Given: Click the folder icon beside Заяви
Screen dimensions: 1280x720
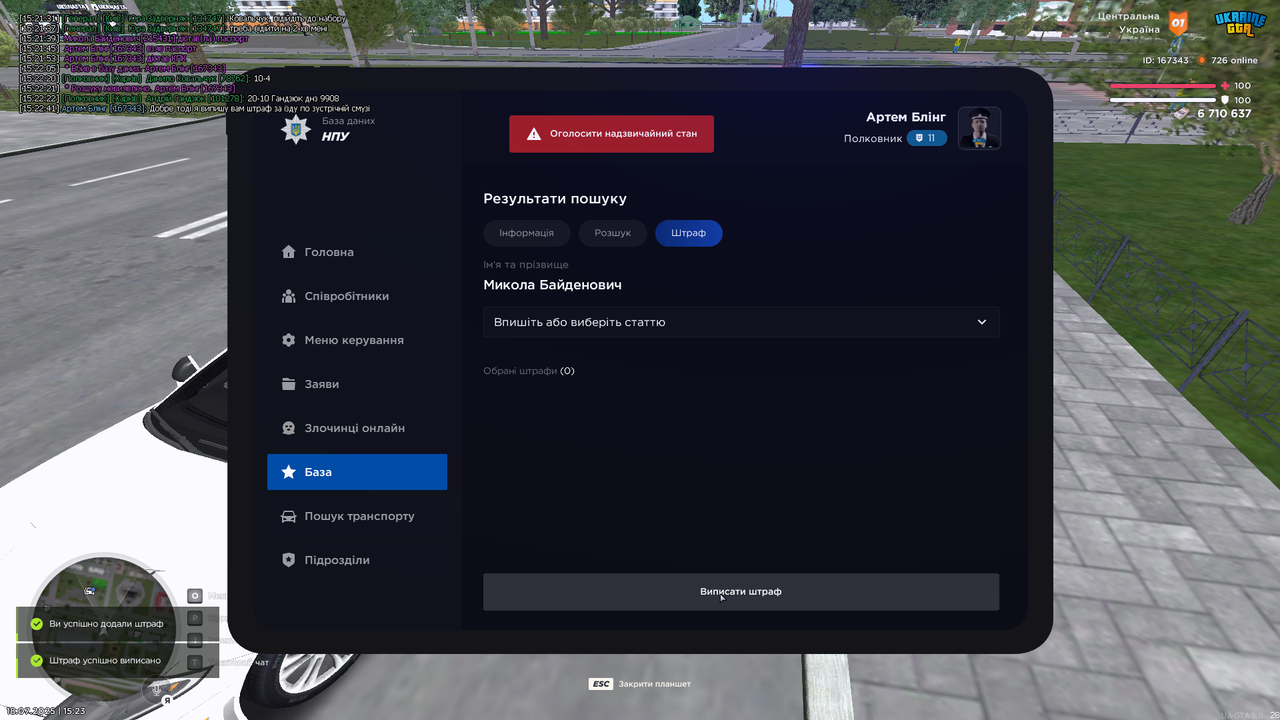Looking at the screenshot, I should coord(289,384).
